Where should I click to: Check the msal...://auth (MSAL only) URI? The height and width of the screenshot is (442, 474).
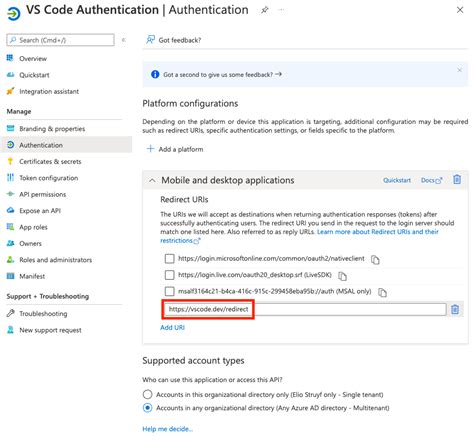170,291
